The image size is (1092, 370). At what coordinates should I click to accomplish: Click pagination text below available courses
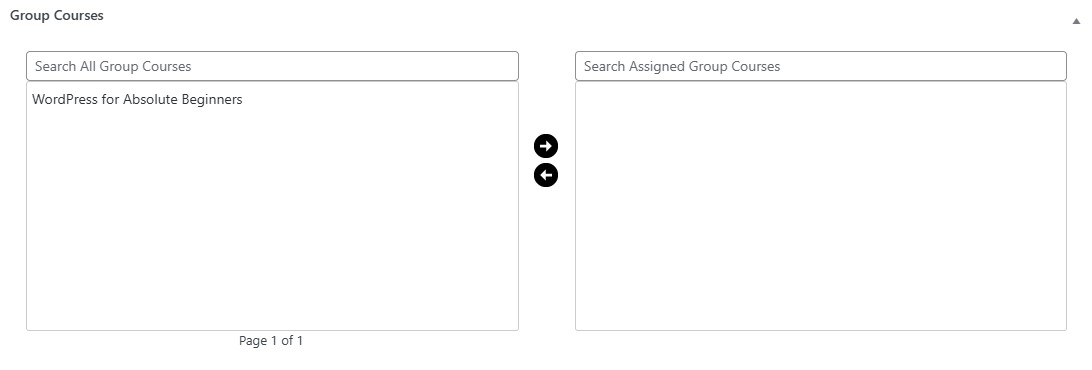pos(271,341)
